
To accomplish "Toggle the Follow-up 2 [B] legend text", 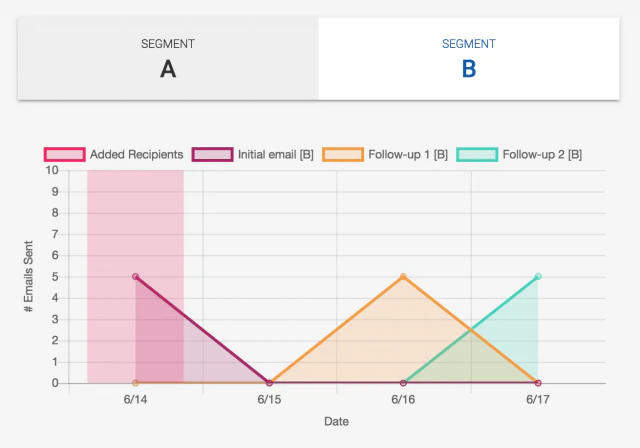I will [542, 155].
